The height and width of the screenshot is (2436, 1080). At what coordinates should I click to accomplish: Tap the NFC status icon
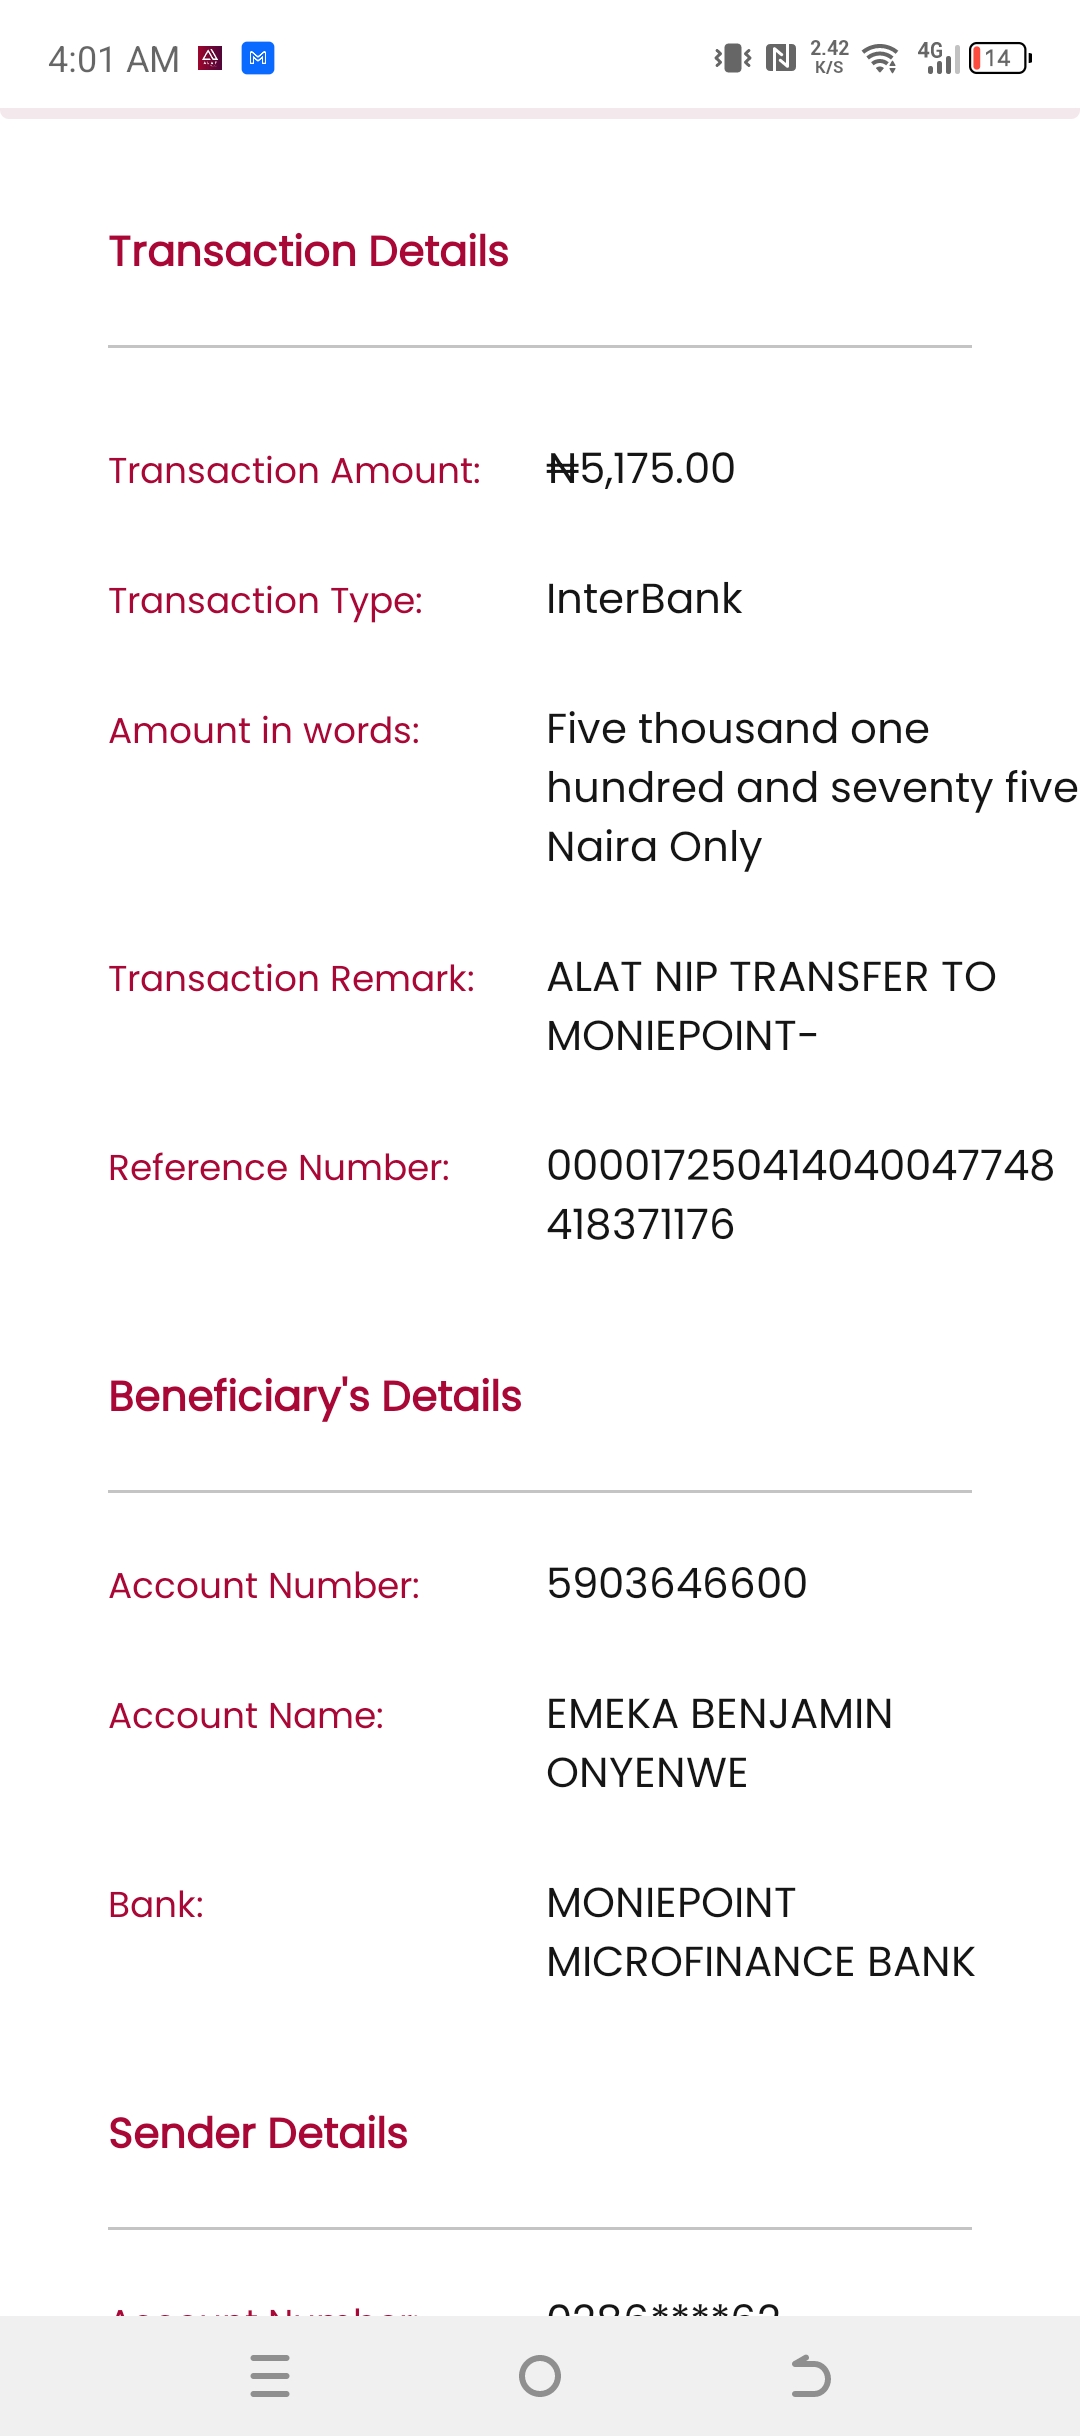pyautogui.click(x=780, y=58)
